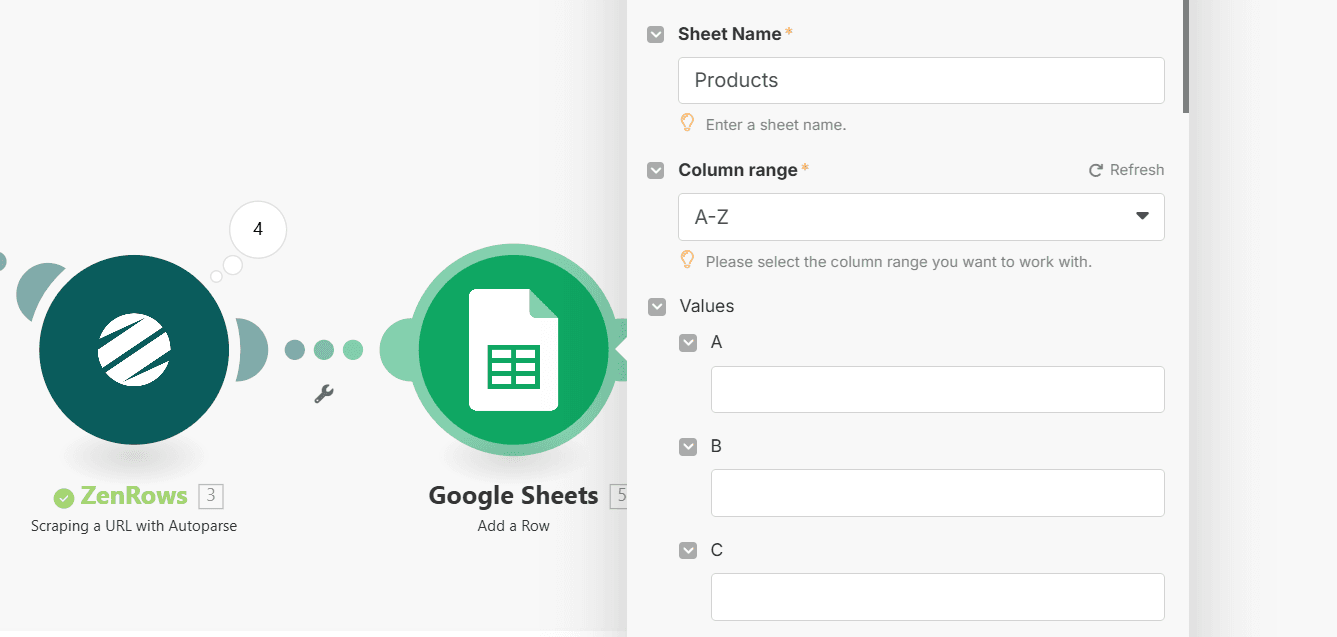The image size is (1337, 637).
Task: Toggle the checkbox beside column B
Action: [x=688, y=446]
